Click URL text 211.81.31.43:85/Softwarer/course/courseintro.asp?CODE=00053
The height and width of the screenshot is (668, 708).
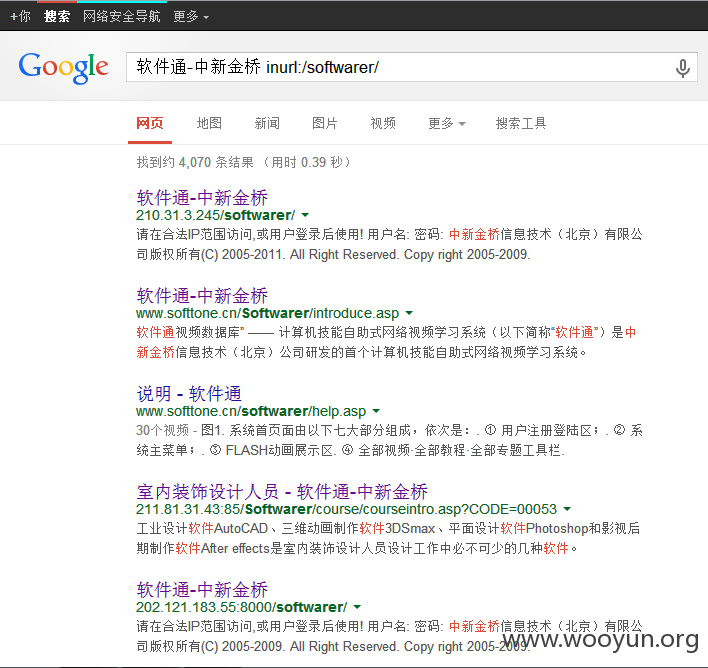pyautogui.click(x=346, y=509)
